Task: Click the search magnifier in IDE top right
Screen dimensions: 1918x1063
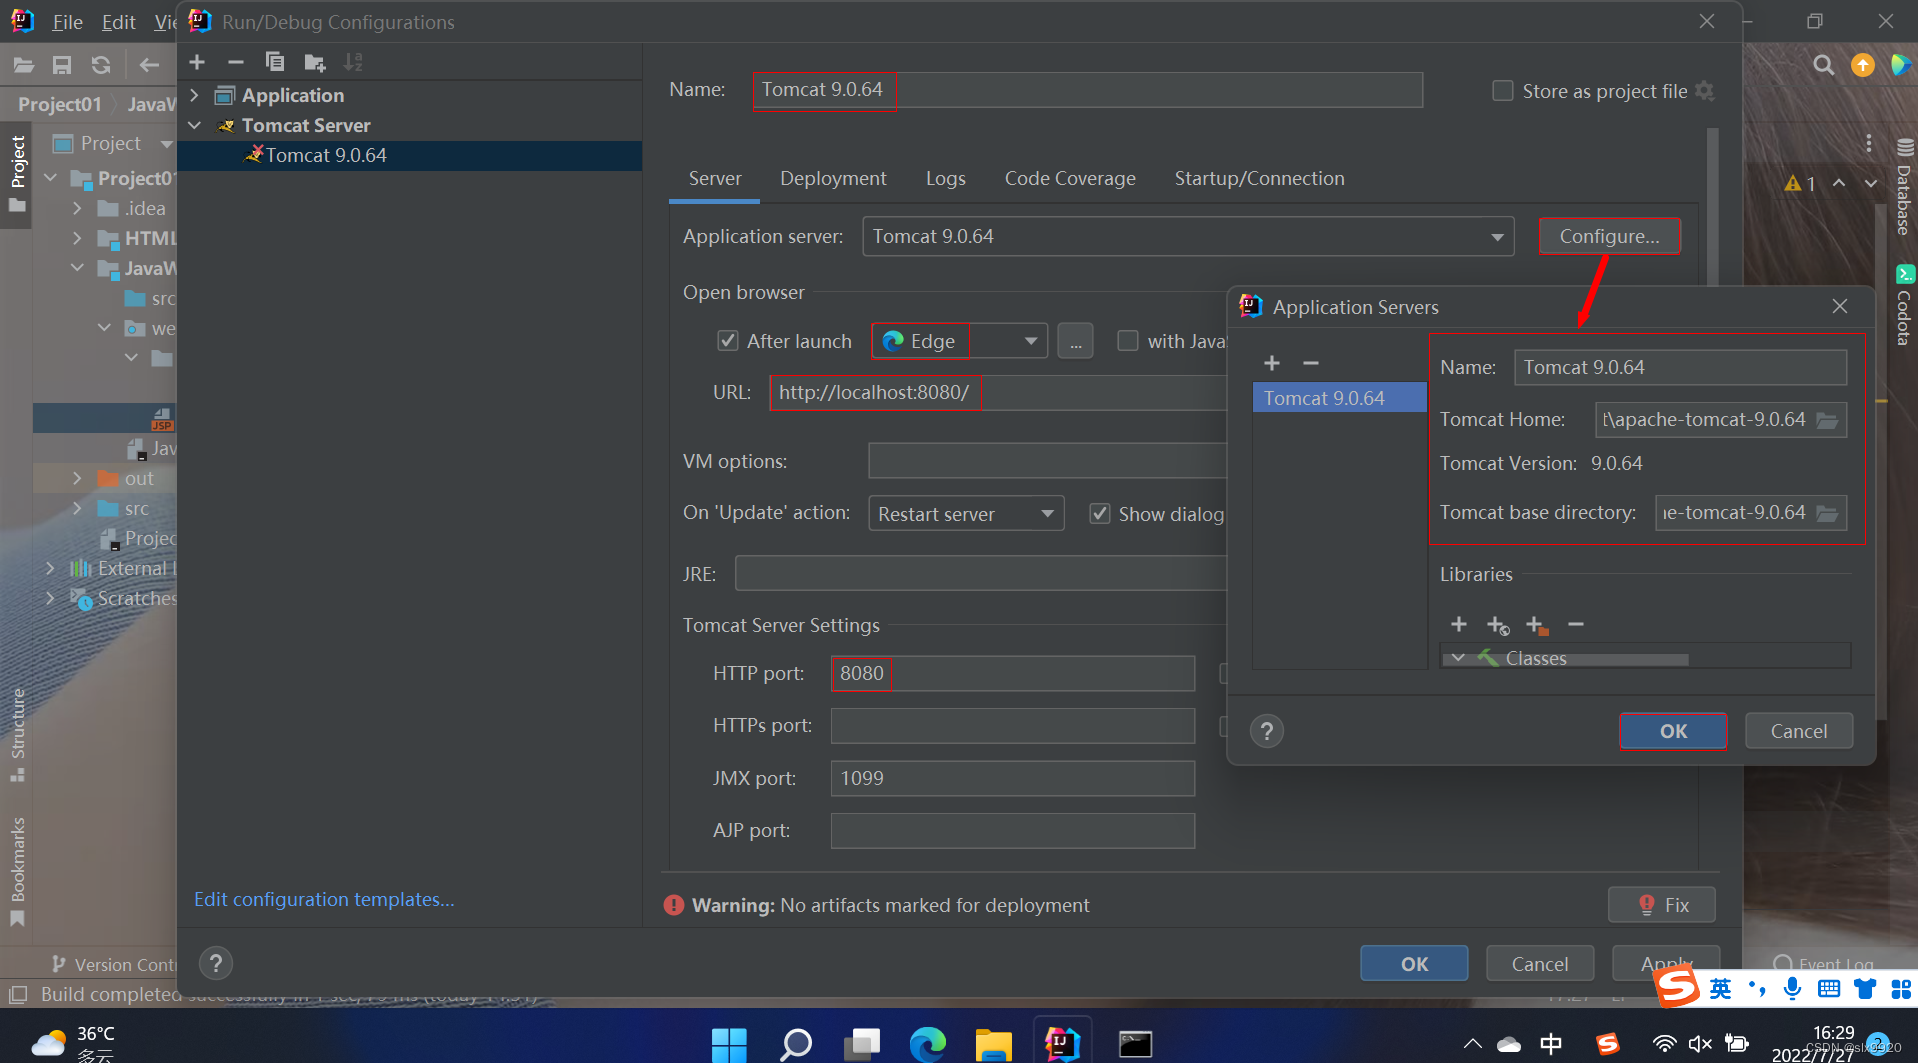Action: (1824, 65)
